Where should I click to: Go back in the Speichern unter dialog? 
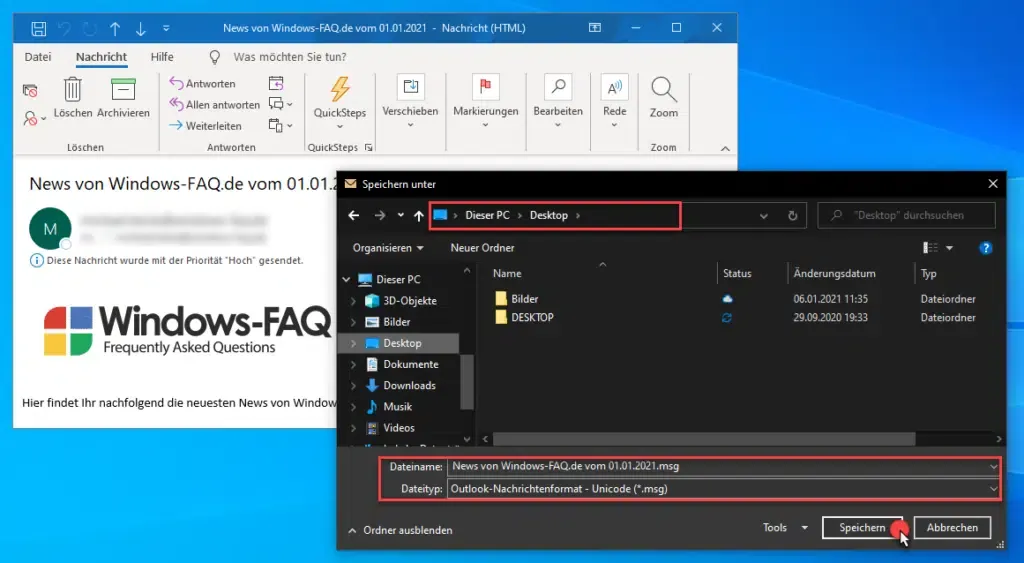coord(353,216)
